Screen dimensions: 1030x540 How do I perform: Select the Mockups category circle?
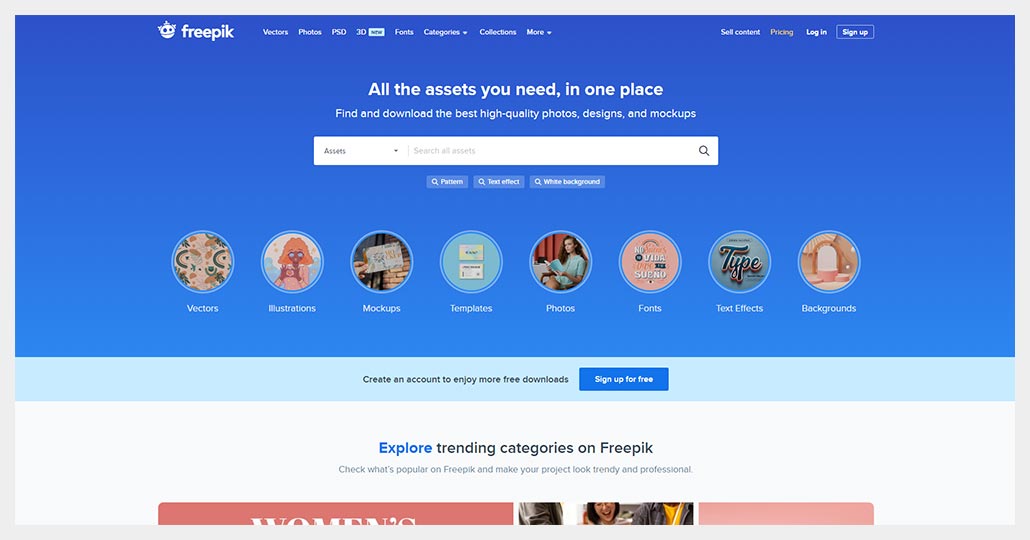click(x=382, y=261)
